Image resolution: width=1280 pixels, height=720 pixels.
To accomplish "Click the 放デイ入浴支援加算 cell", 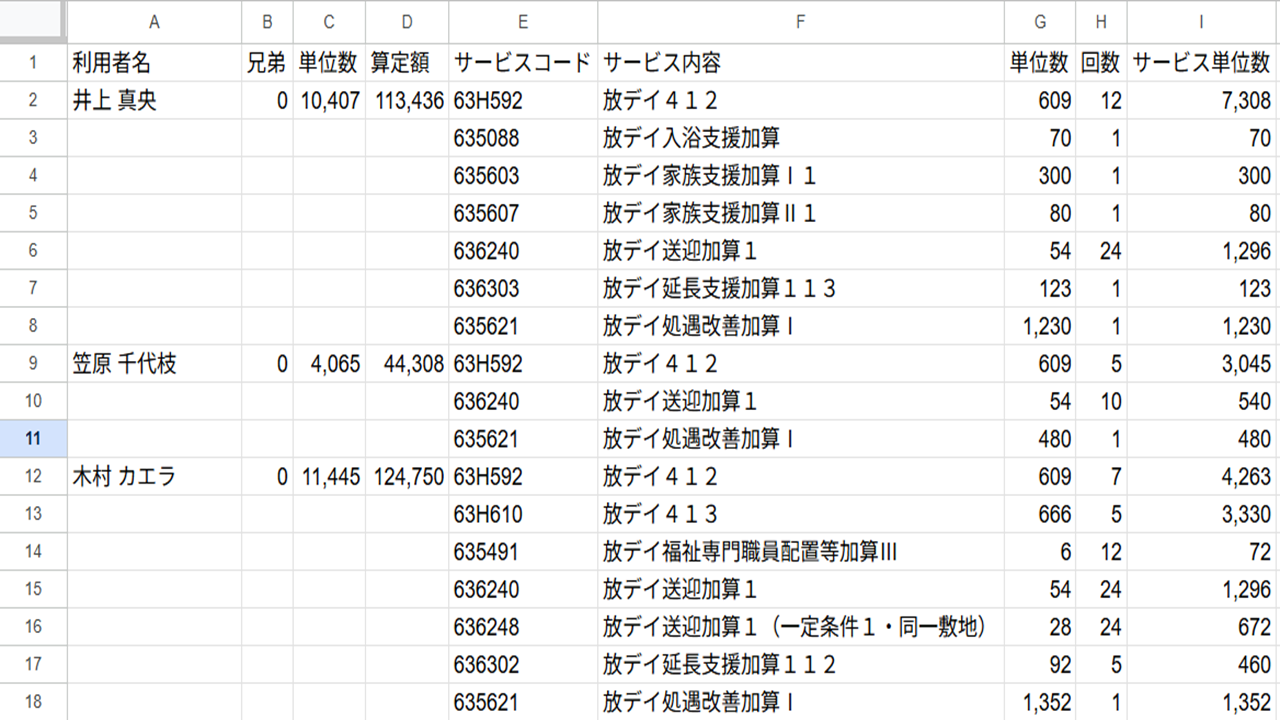I will click(x=800, y=138).
